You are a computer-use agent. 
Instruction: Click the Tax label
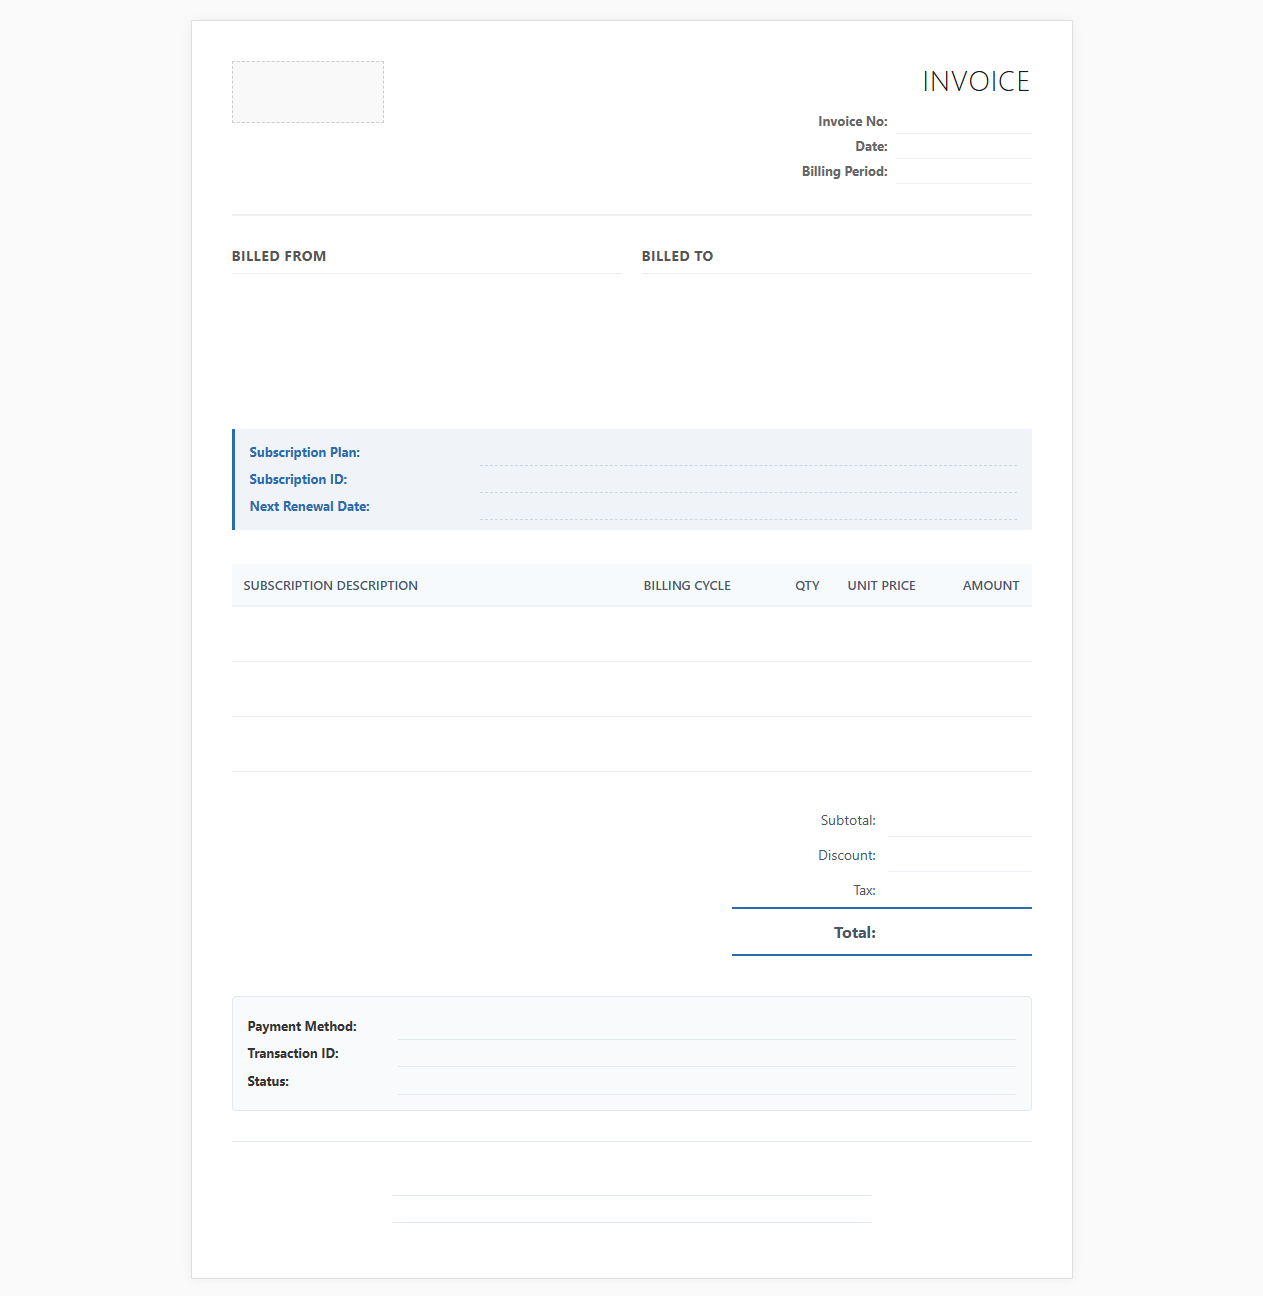tap(864, 890)
